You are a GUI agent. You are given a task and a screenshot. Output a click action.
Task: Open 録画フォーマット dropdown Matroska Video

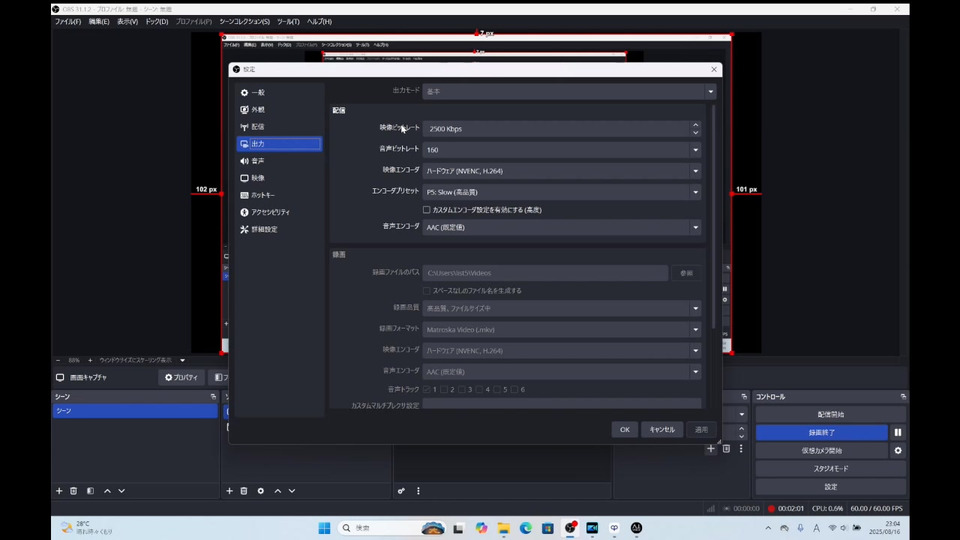point(561,329)
